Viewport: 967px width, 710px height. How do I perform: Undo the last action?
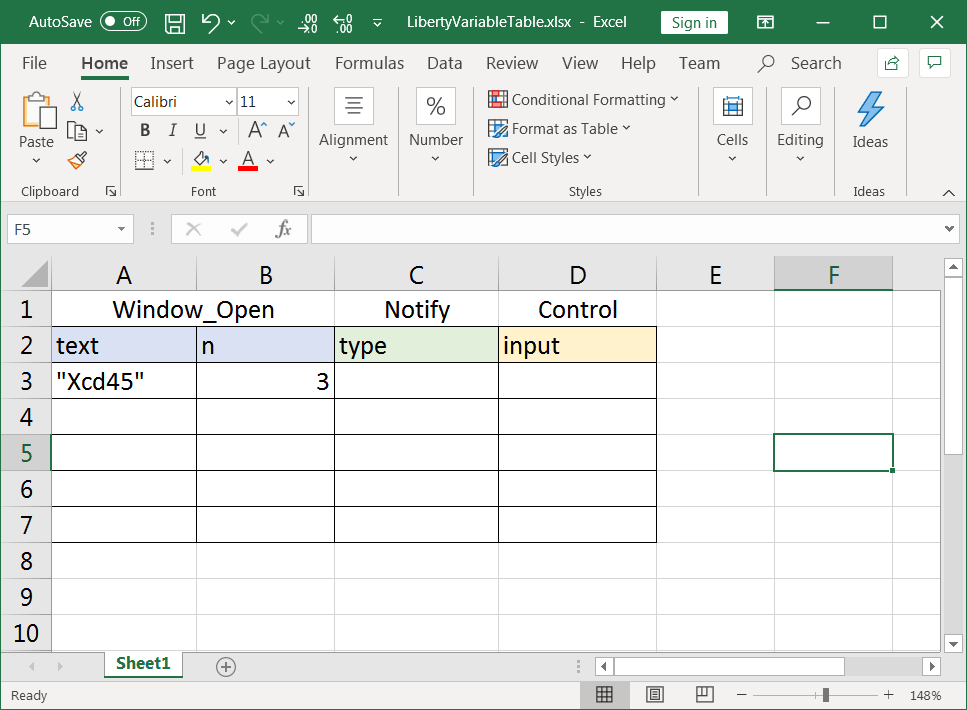coord(210,23)
